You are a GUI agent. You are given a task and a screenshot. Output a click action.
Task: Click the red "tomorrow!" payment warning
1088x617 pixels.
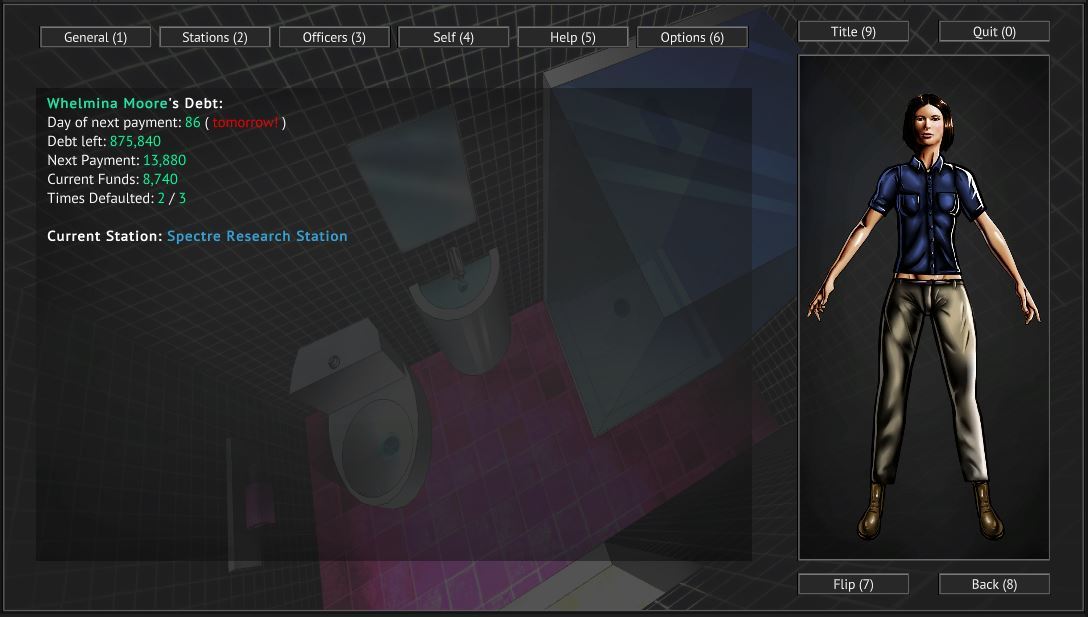tap(246, 122)
